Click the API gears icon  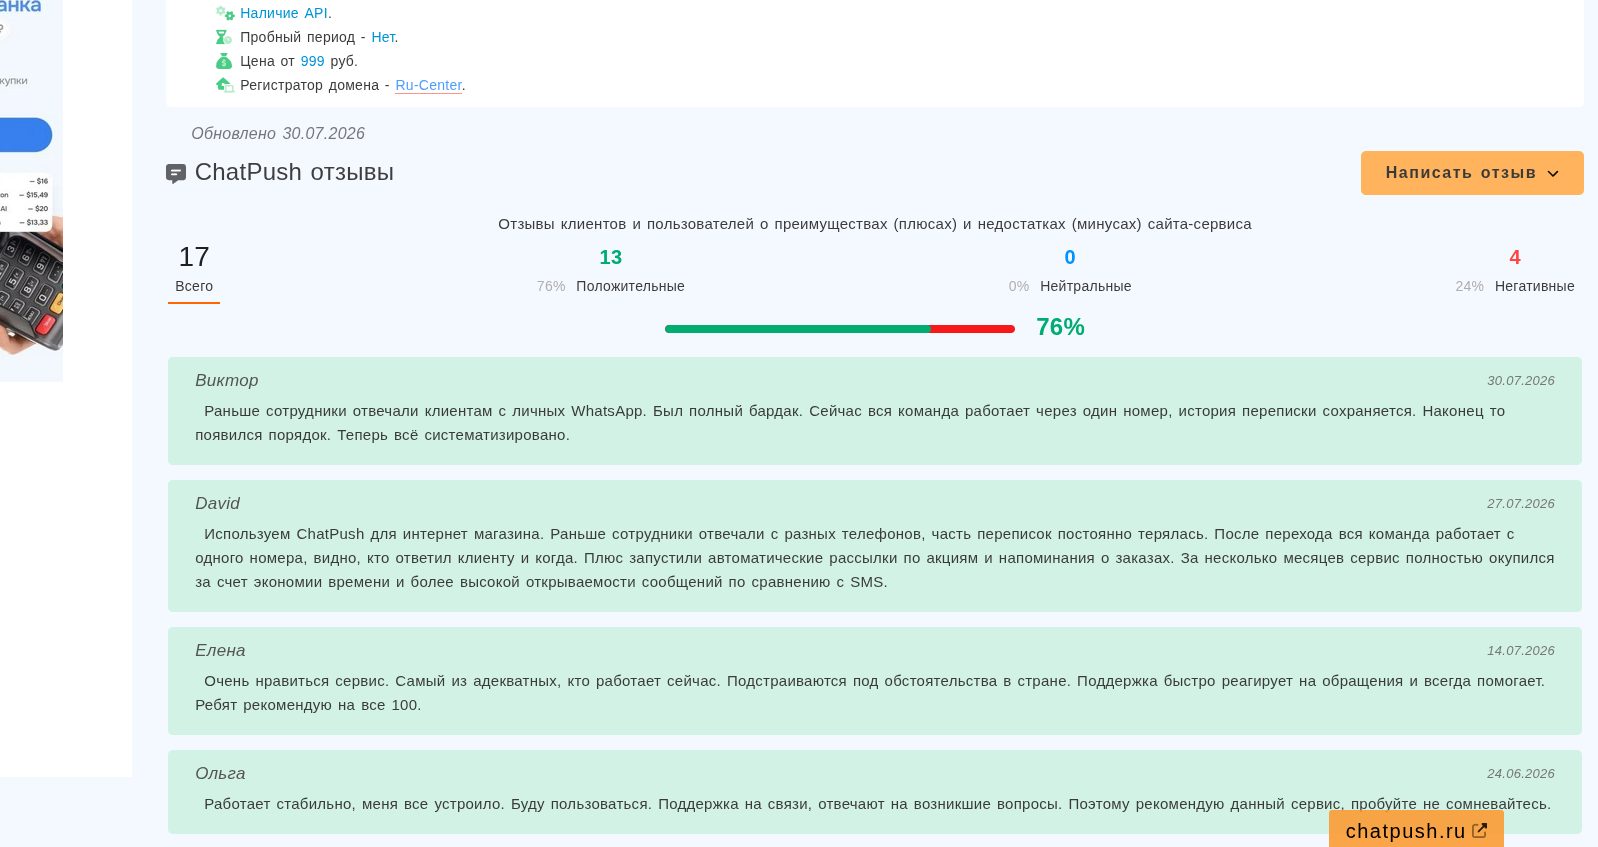225,13
